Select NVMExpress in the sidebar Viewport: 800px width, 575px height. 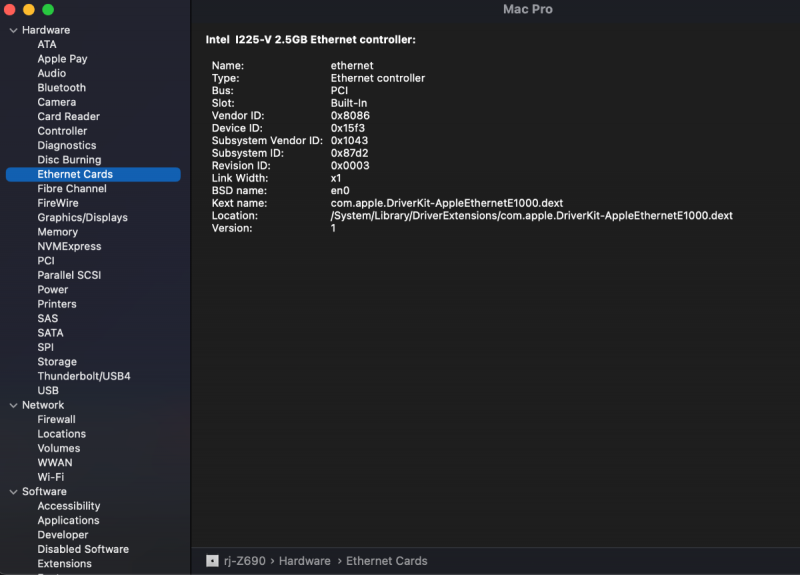tap(69, 246)
